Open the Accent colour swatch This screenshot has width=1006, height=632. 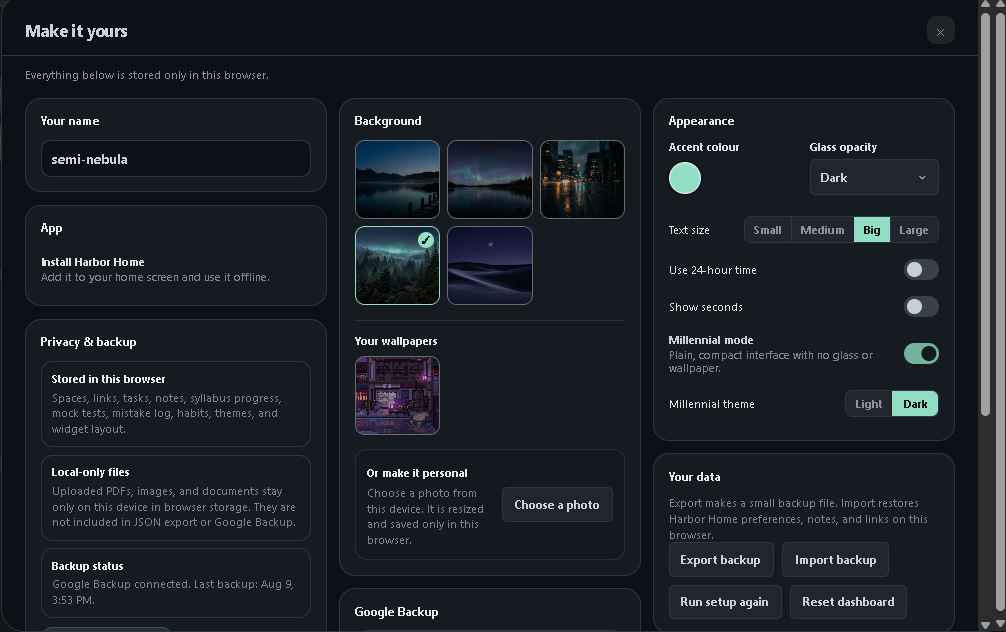685,178
